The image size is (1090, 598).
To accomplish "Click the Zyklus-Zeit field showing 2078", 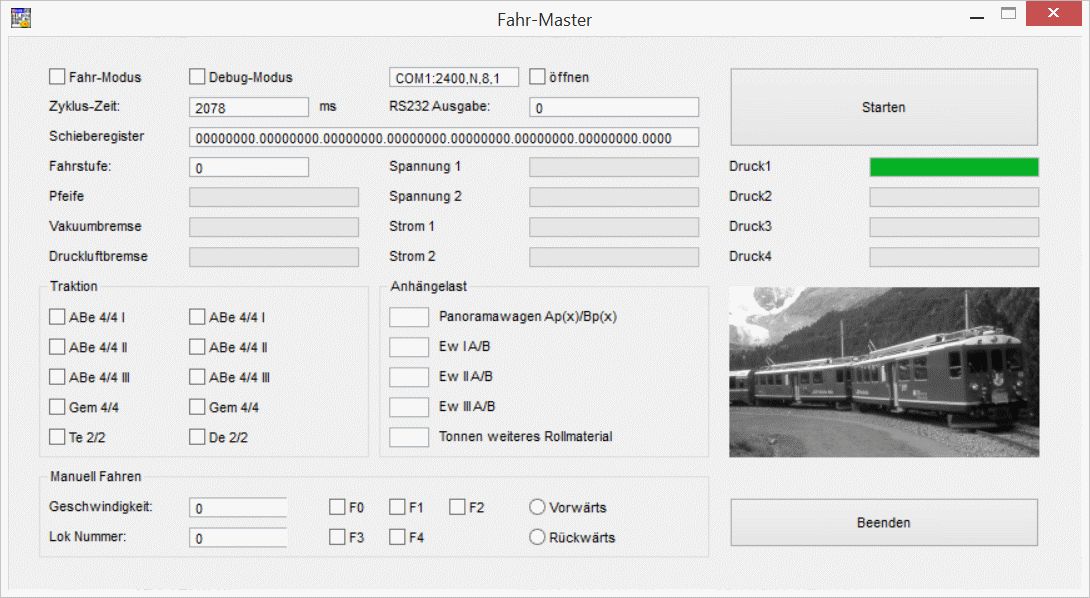I will click(249, 107).
